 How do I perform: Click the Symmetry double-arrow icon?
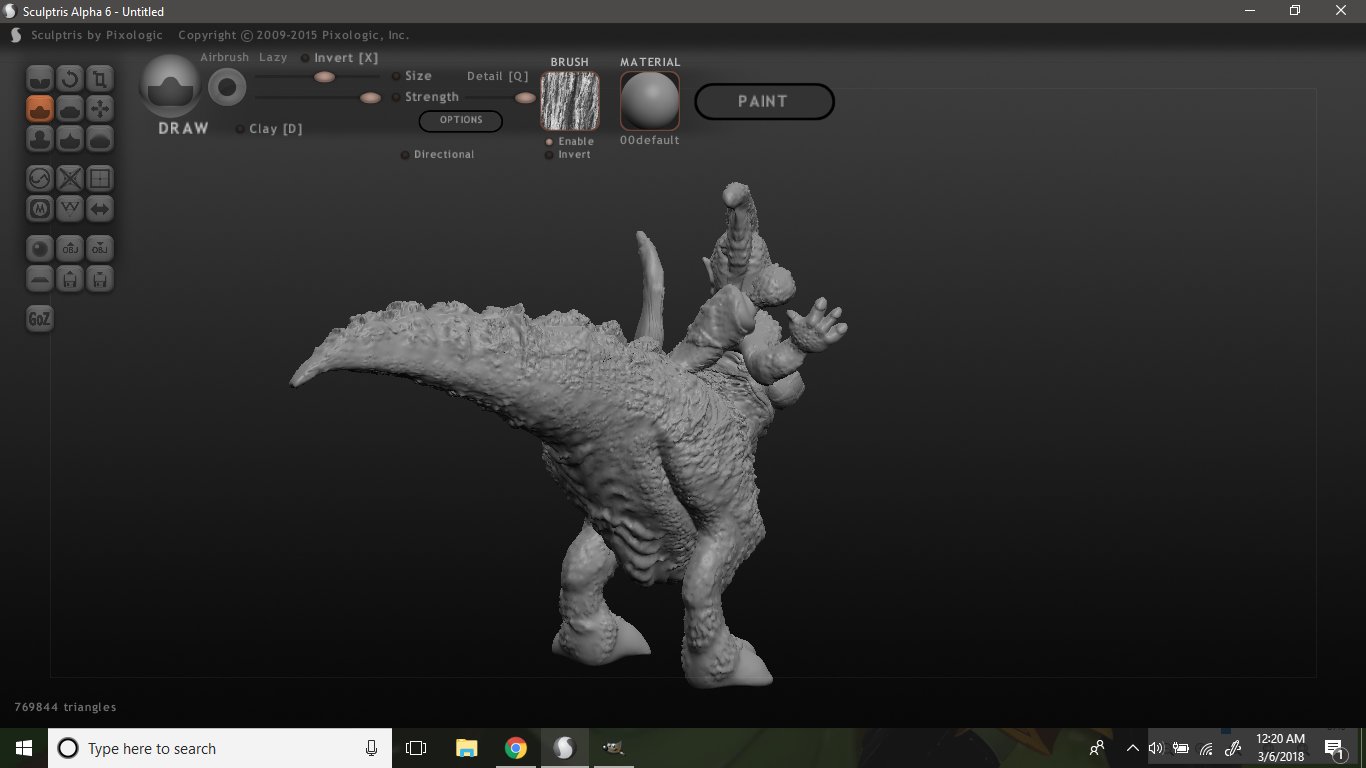tap(100, 209)
